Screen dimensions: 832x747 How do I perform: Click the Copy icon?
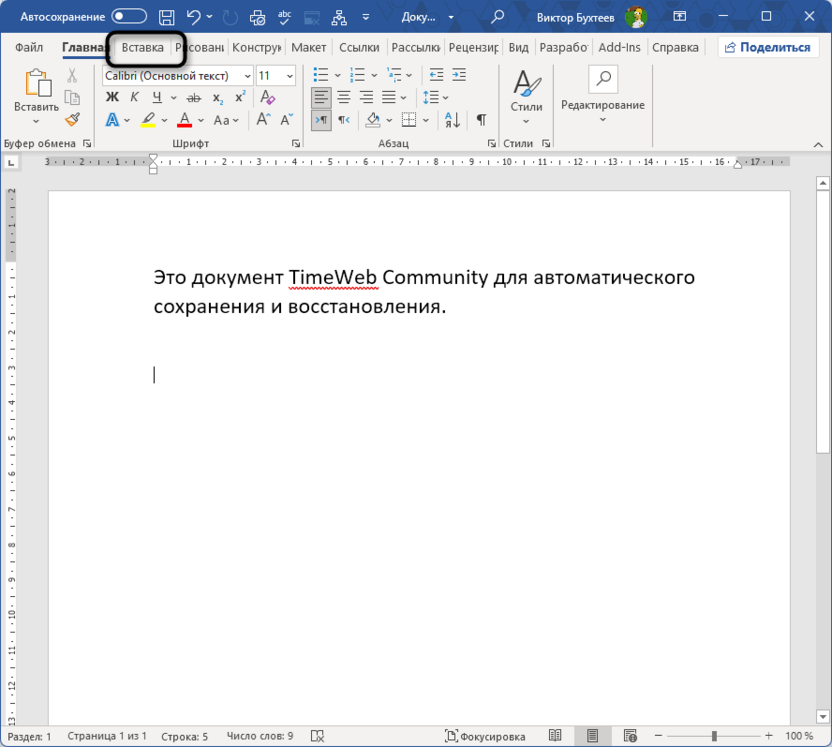[x=72, y=98]
